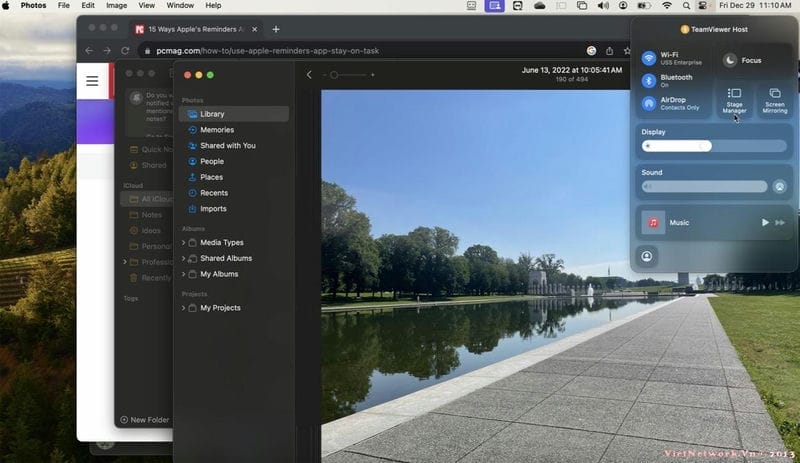
Task: Toggle Bluetooth on or off
Action: [649, 80]
